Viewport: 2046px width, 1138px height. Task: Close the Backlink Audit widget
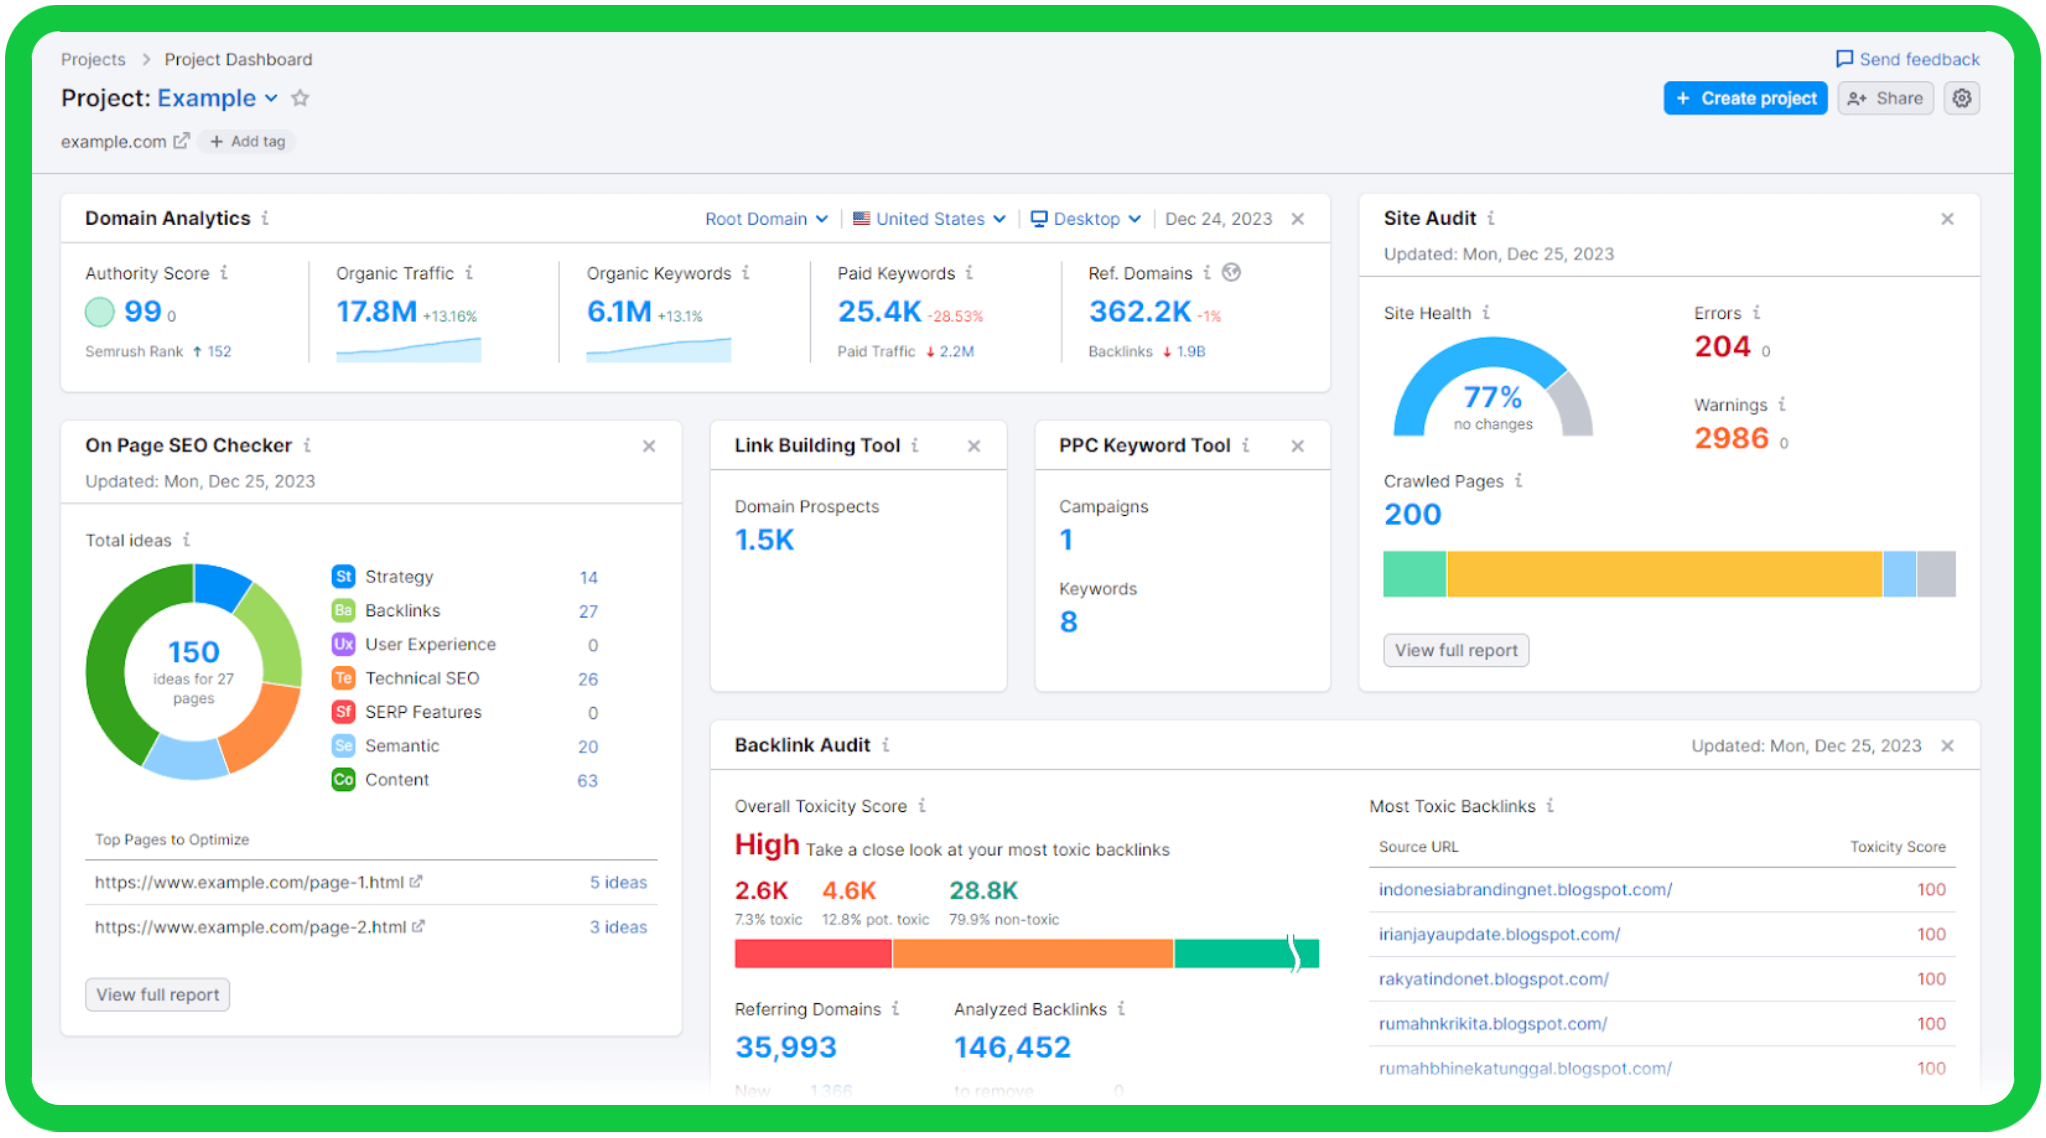click(x=1947, y=746)
